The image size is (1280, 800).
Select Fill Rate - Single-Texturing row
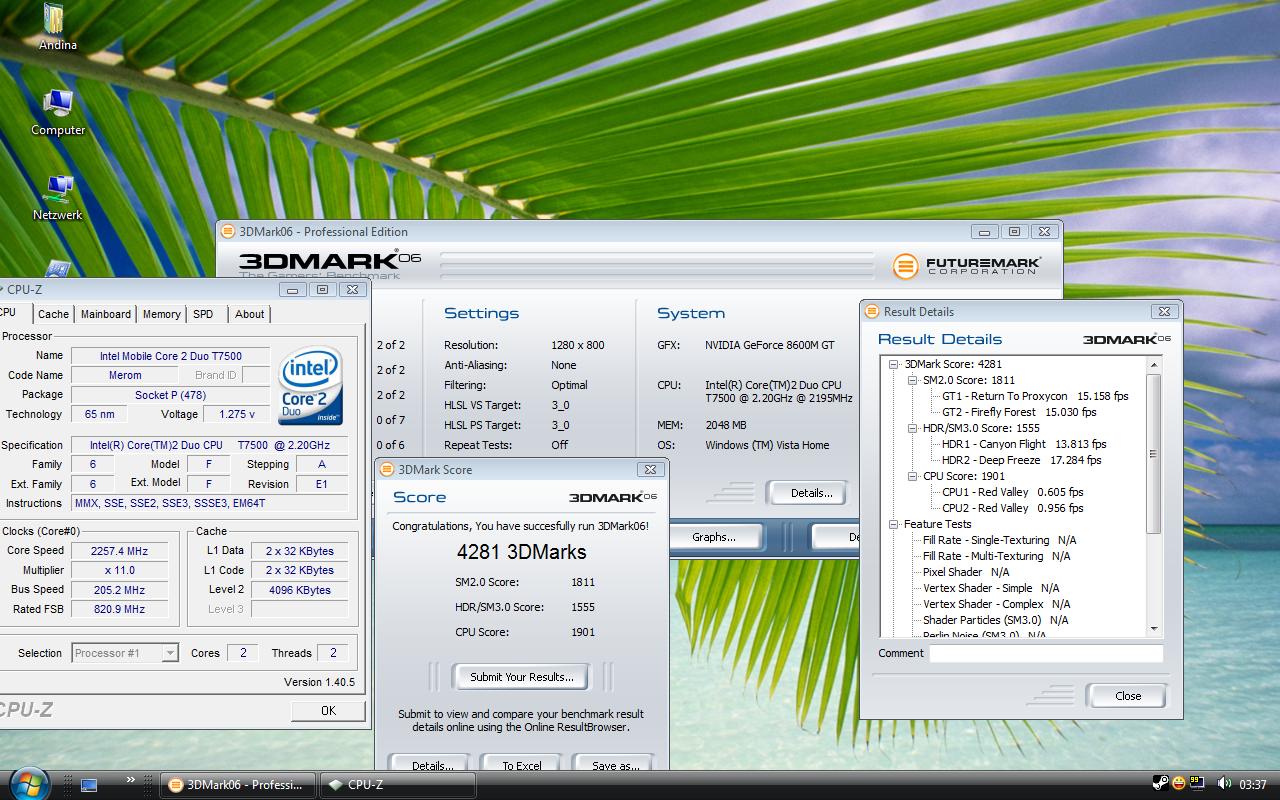point(999,541)
